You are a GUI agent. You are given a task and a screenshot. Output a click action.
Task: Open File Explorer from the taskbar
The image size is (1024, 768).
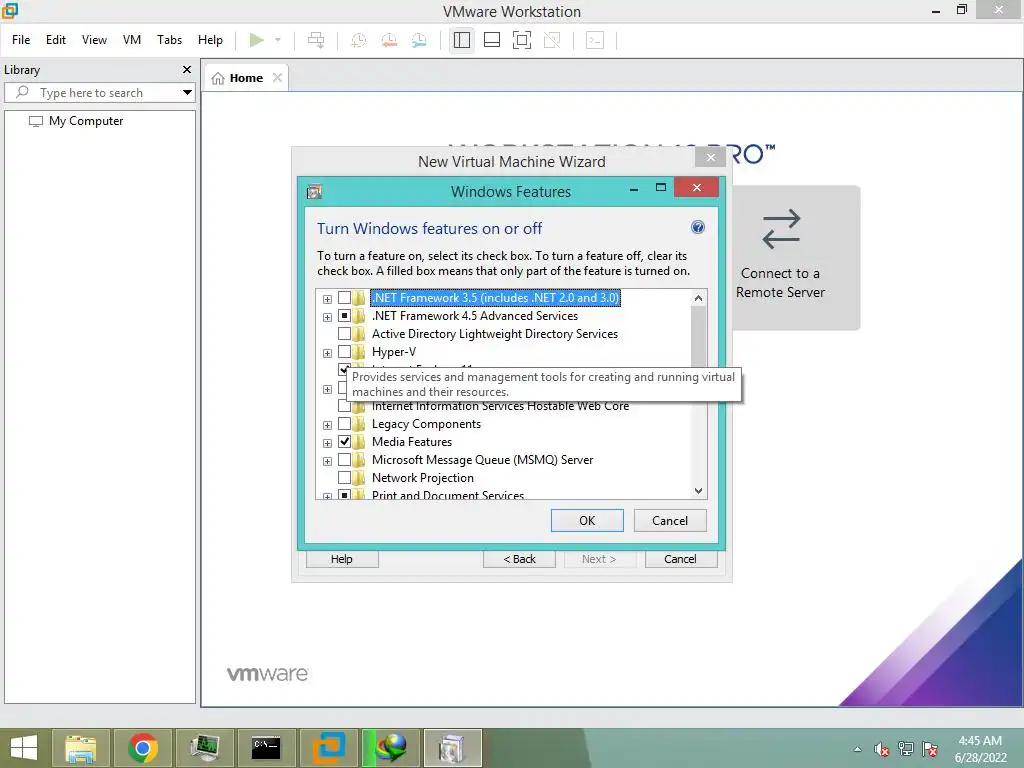[80, 748]
